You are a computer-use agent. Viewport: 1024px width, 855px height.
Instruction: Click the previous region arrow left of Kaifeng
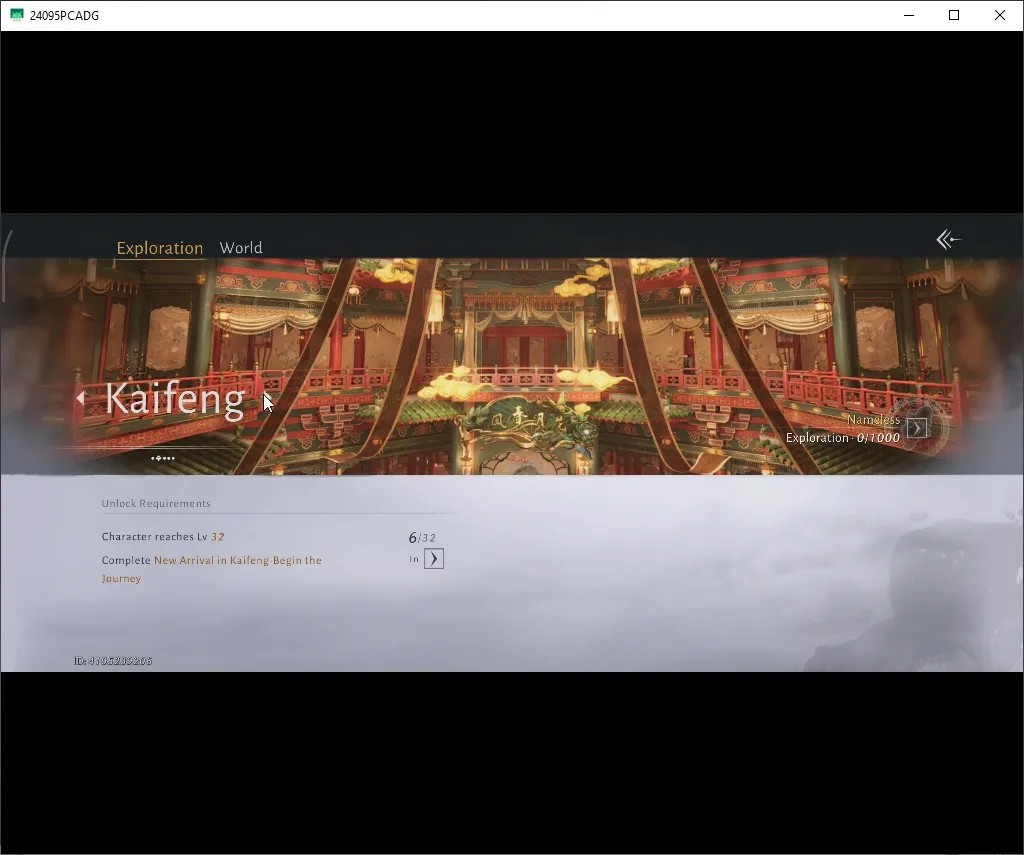pos(80,397)
